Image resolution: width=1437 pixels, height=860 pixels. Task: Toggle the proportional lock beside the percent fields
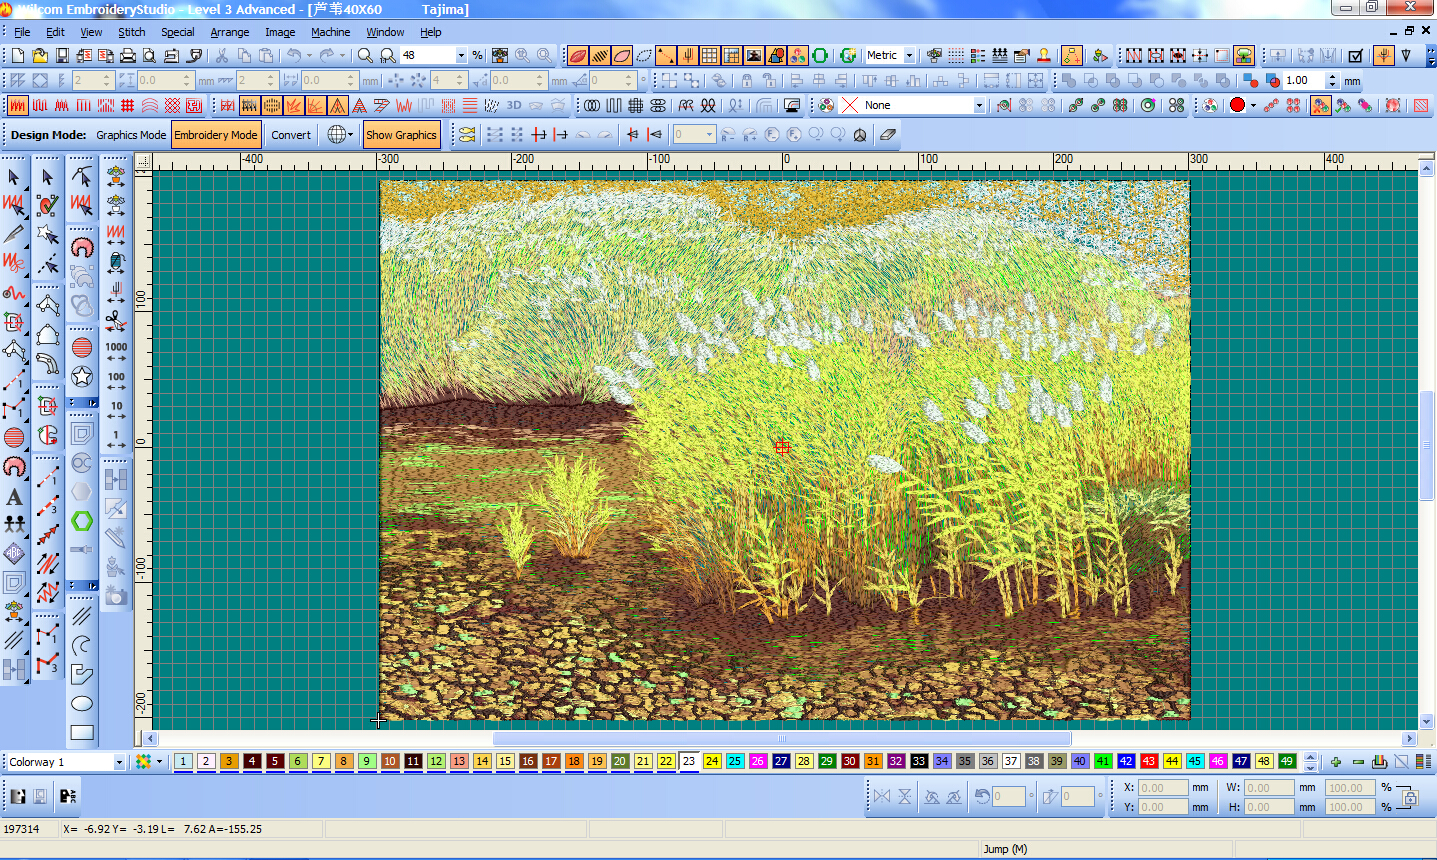[1408, 797]
